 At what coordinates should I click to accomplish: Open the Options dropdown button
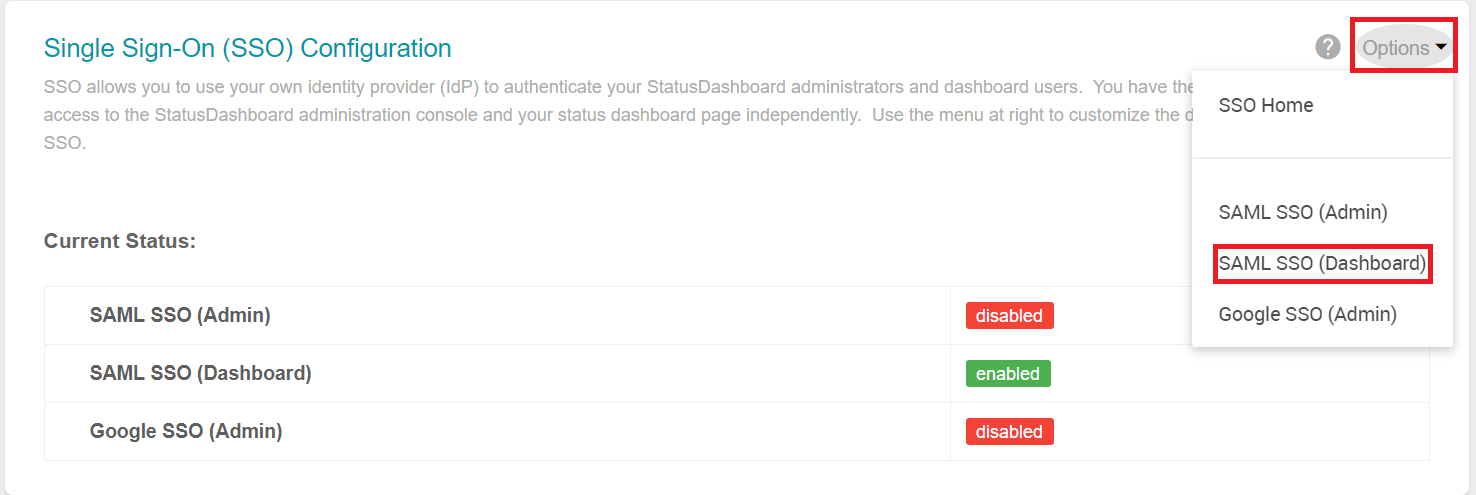pos(1396,48)
